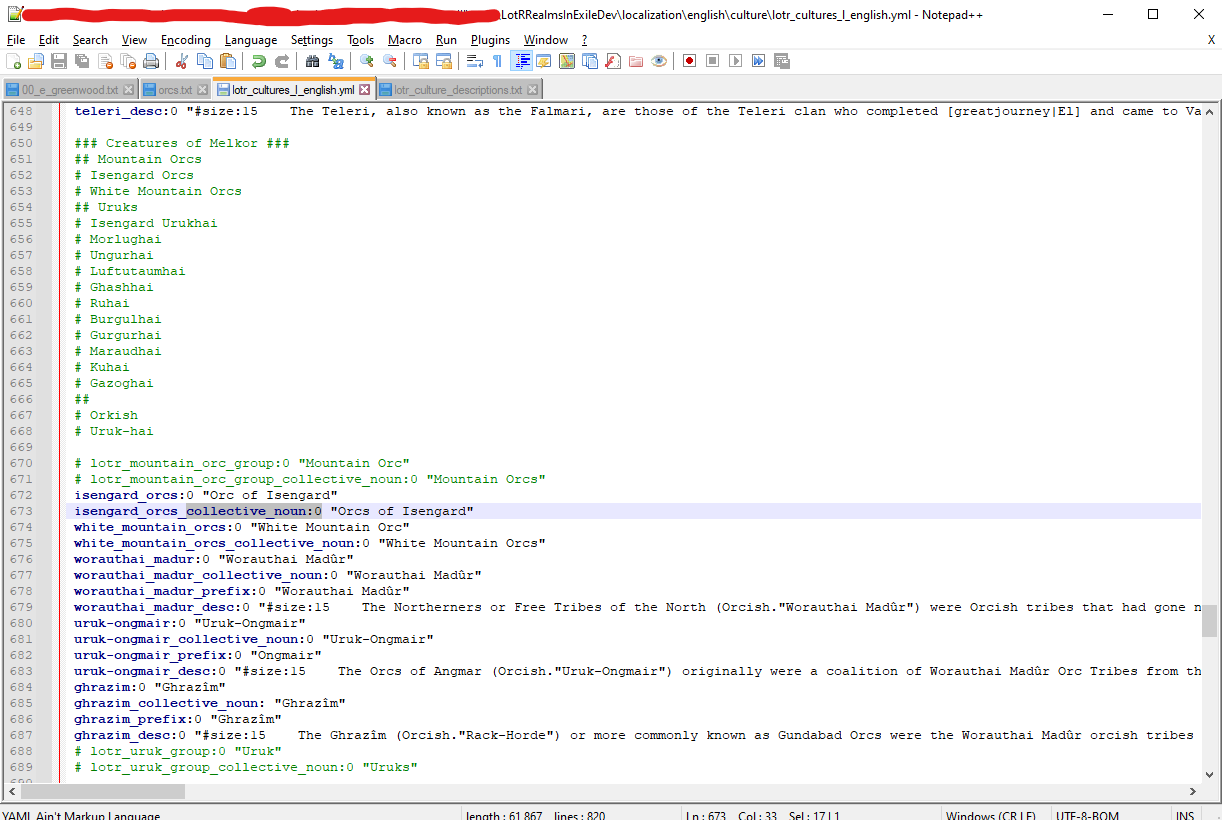1222x820 pixels.
Task: Click the Close All toolbar icon
Action: [x=128, y=61]
